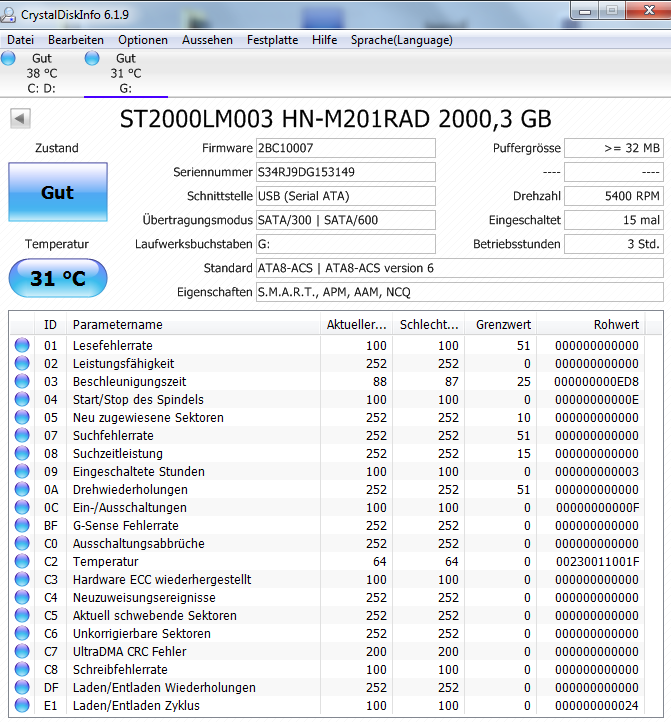Image resolution: width=671 pixels, height=722 pixels.
Task: Click the Übertragungsmodus field SATA/300 | SATA/600
Action: coord(345,220)
